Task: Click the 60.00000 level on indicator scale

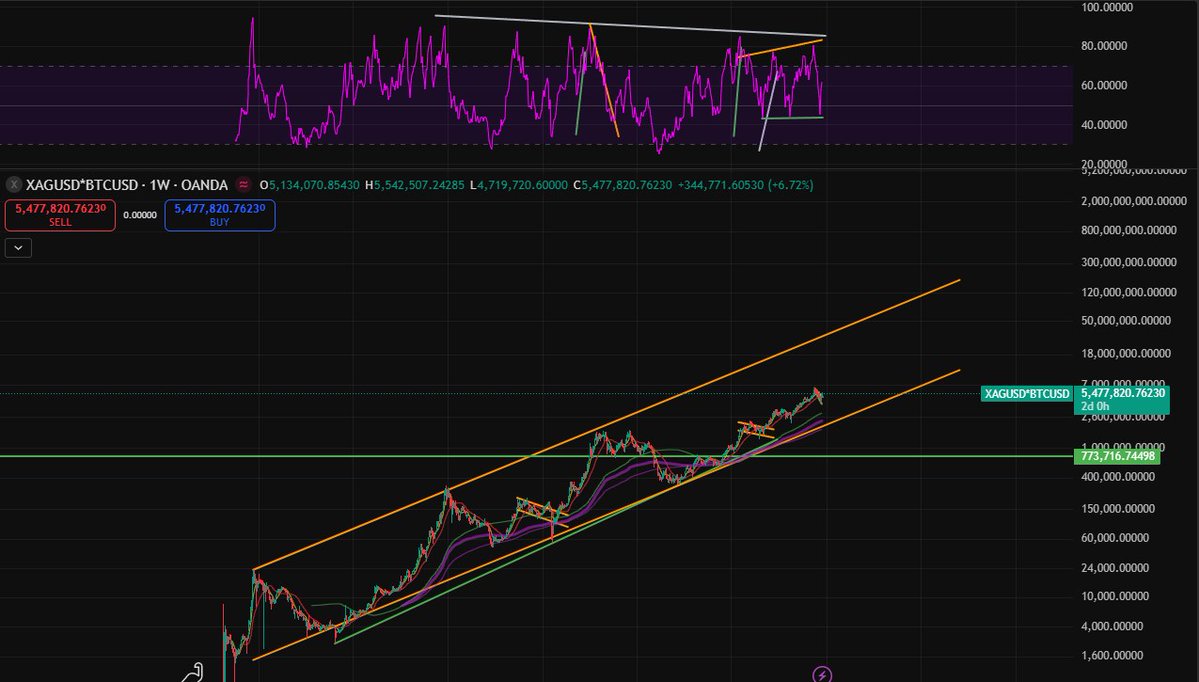Action: coord(1104,86)
